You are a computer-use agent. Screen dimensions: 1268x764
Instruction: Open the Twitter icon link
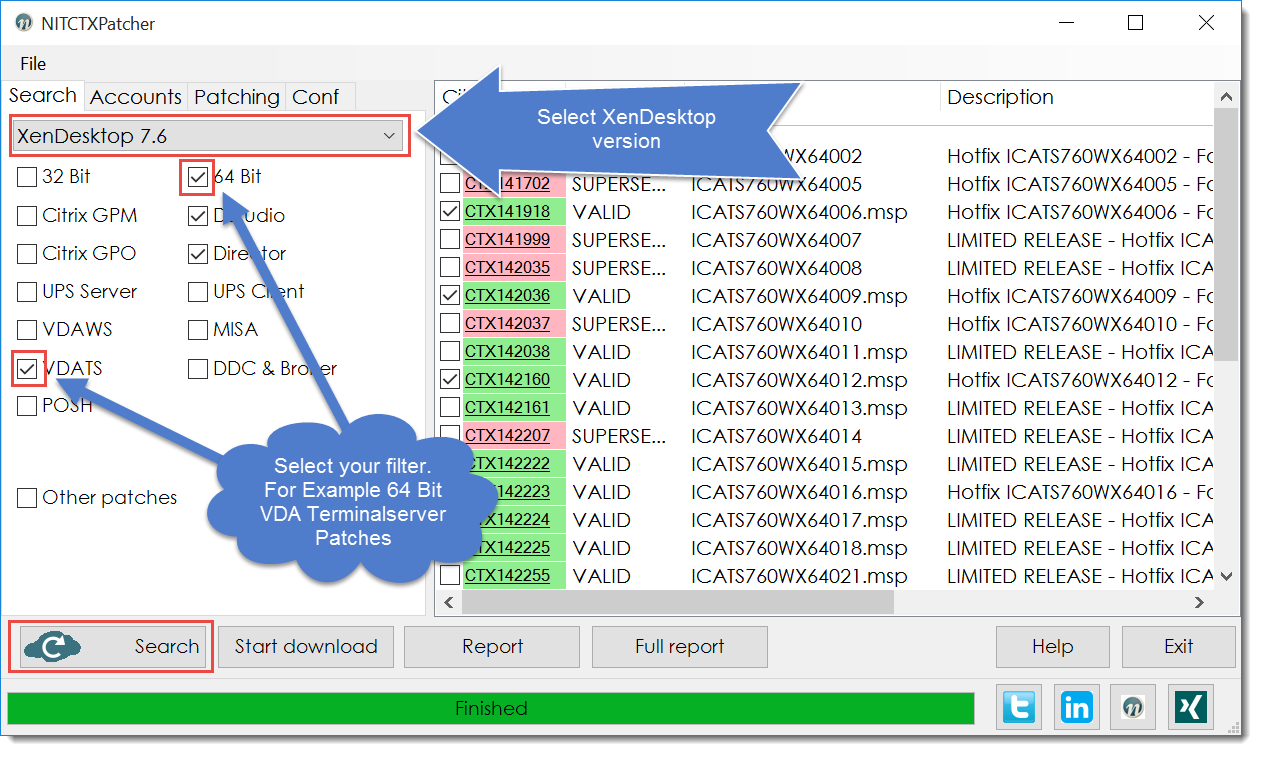[x=1020, y=707]
